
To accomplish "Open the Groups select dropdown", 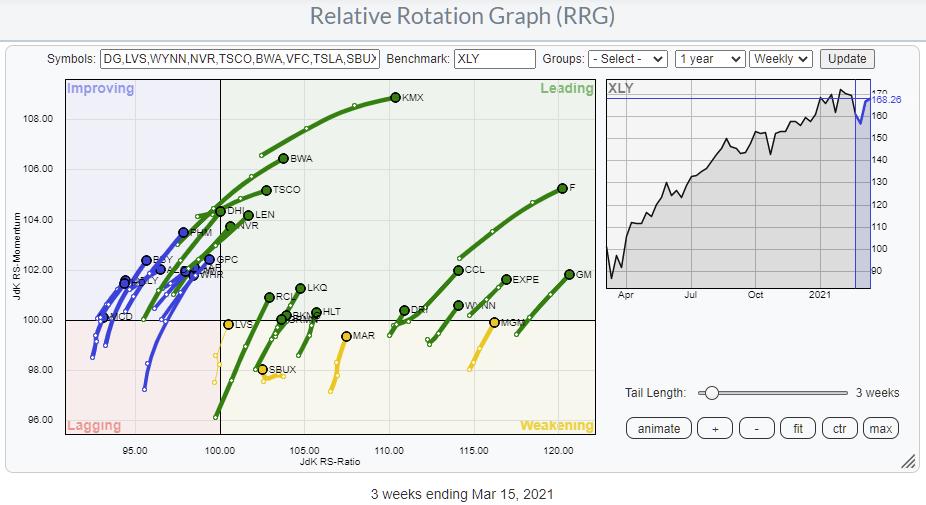I will 627,59.
